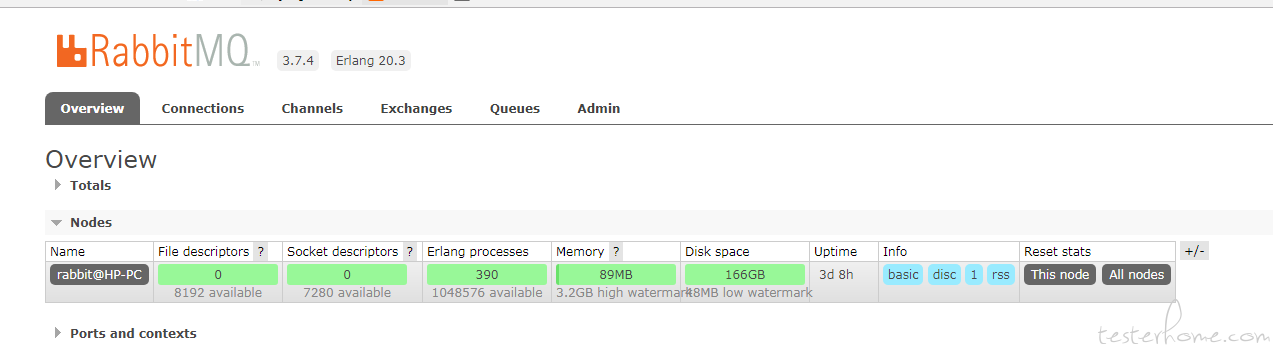Open Socket descriptors help question mark
This screenshot has height=362, width=1273.
[410, 252]
